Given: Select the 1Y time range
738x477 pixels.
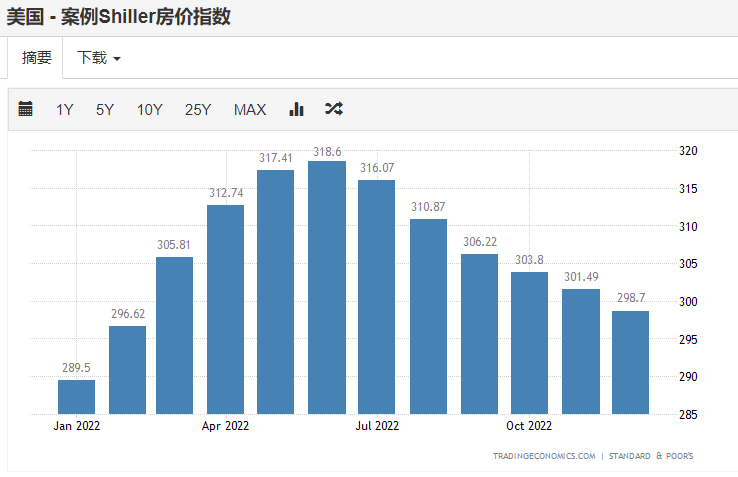Looking at the screenshot, I should point(65,110).
